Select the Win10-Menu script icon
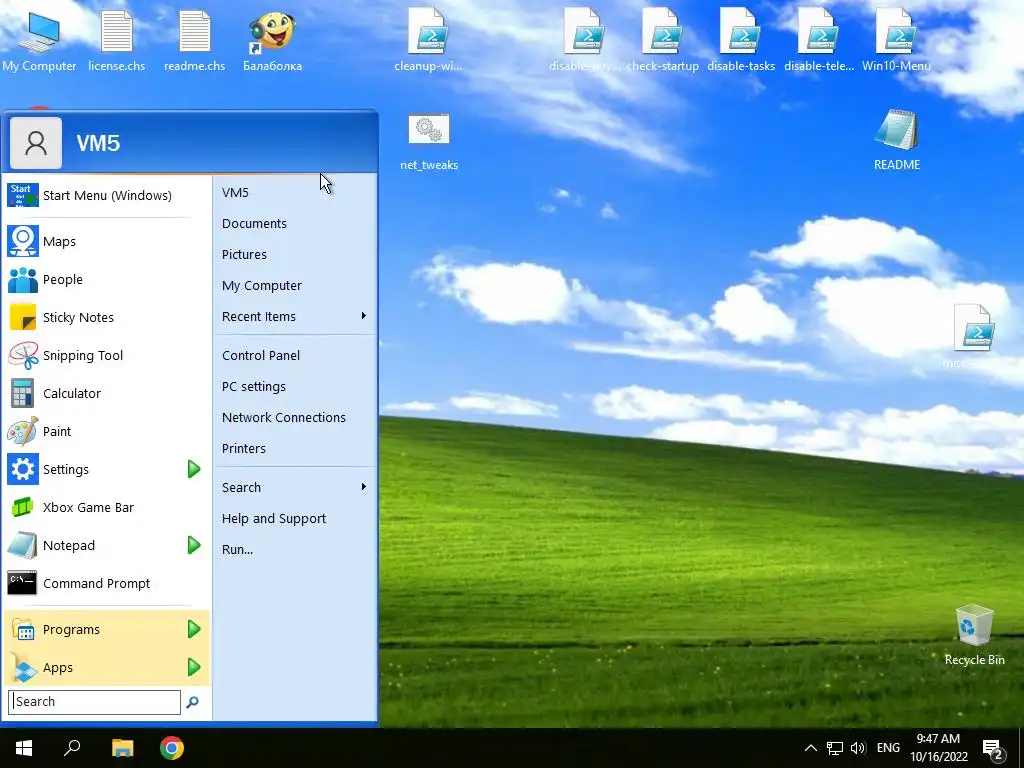The width and height of the screenshot is (1024, 768). [896, 40]
